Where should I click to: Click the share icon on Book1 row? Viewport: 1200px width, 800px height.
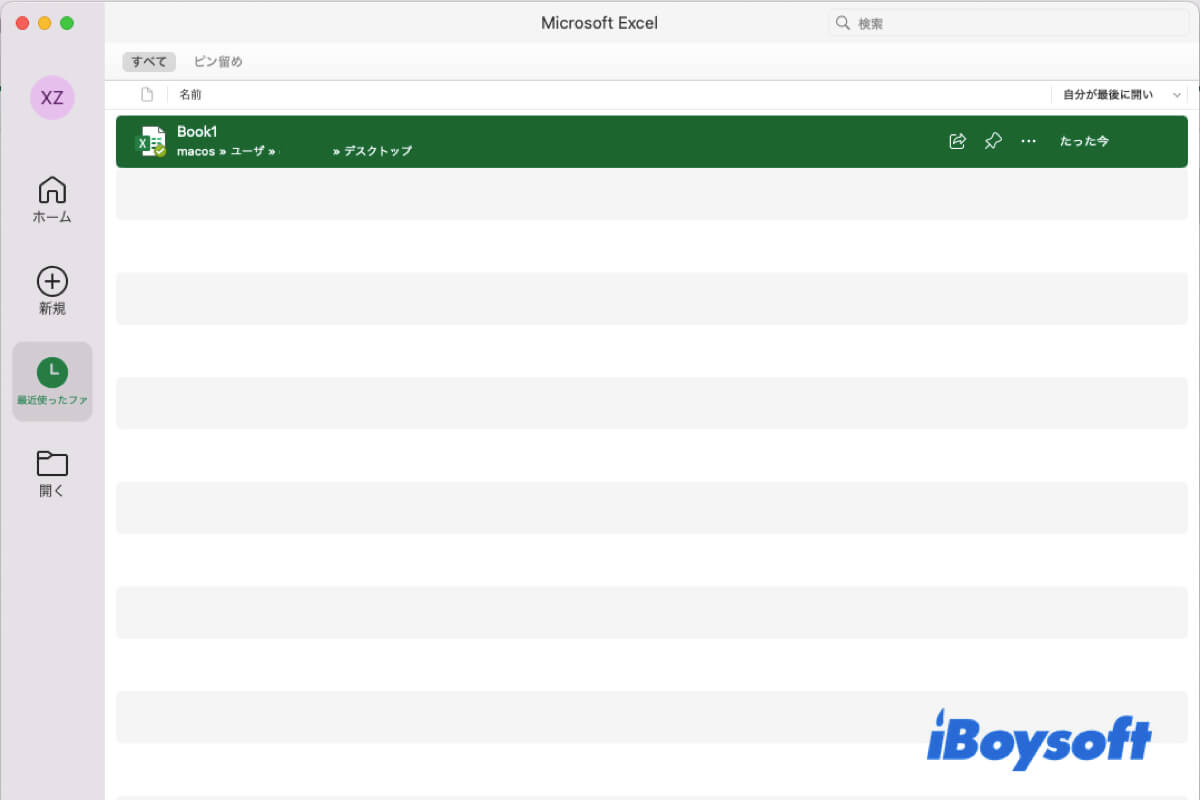point(956,141)
